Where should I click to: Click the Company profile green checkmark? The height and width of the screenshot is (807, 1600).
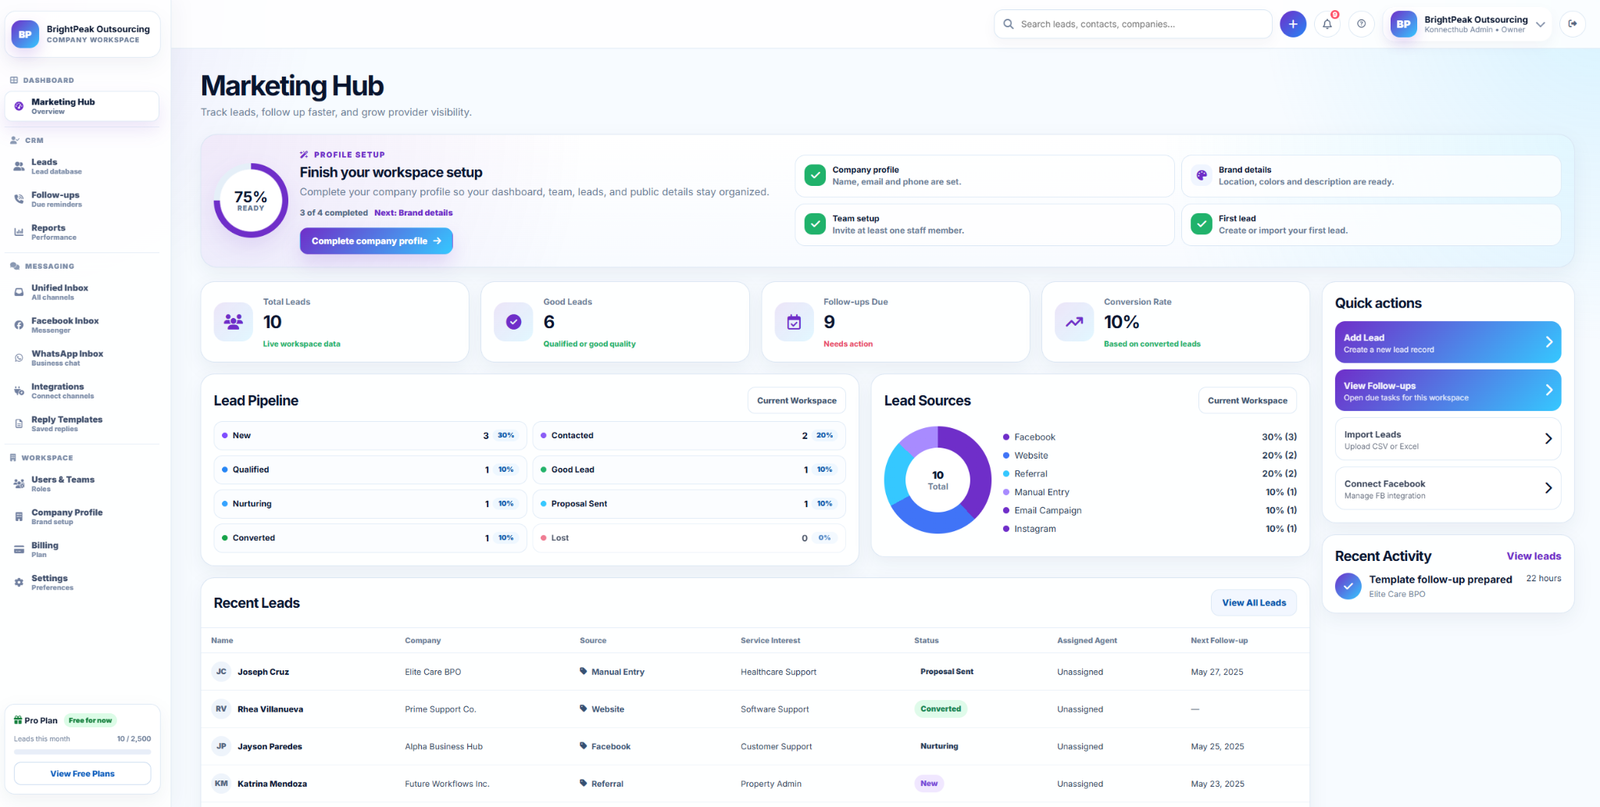pos(815,175)
